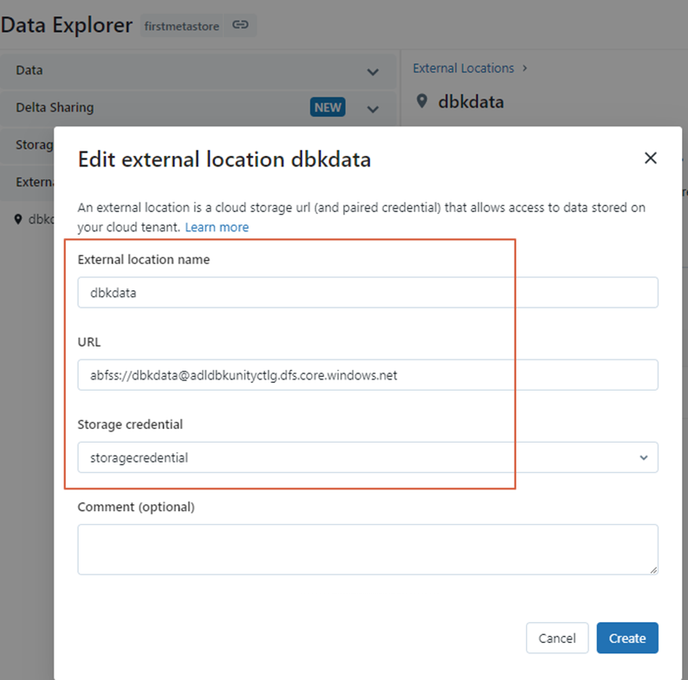Viewport: 688px width, 680px height.
Task: Select the Data menu item in sidebar
Action: (x=198, y=71)
